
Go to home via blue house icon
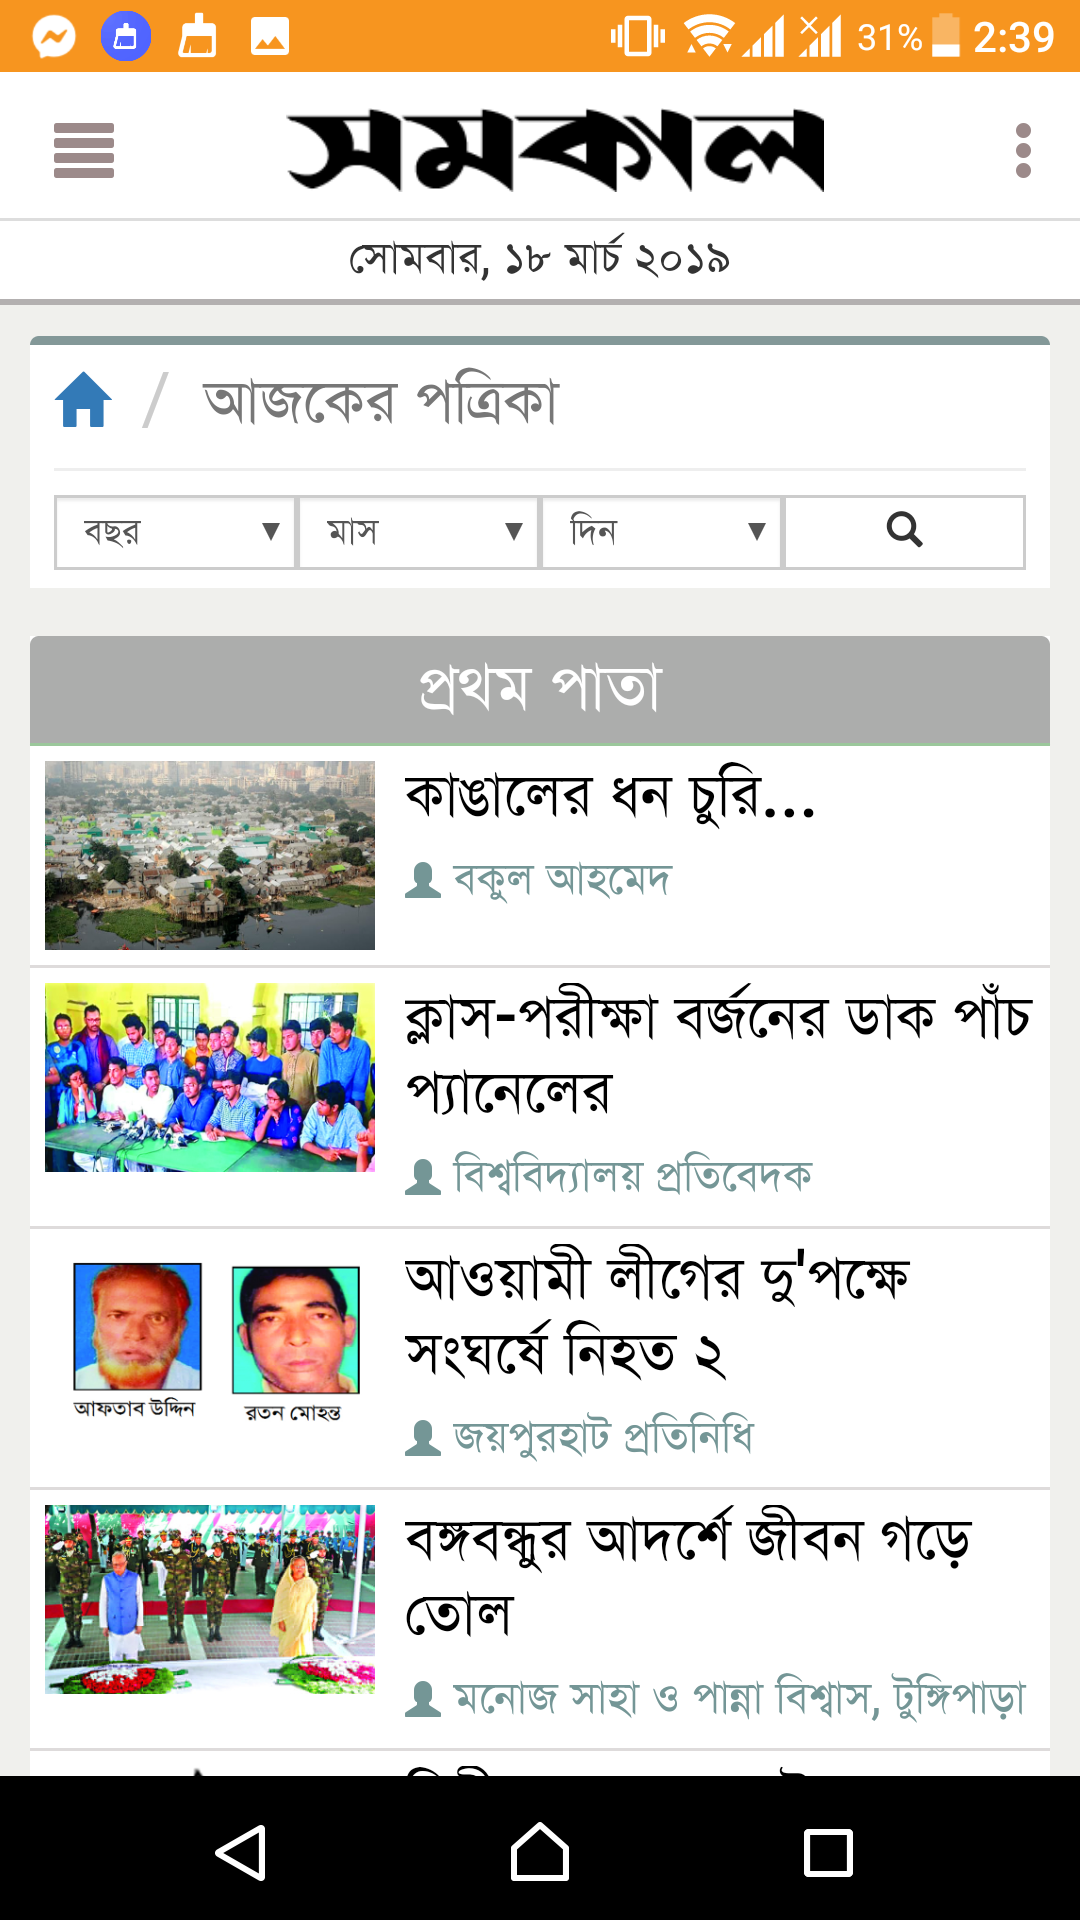pos(83,400)
